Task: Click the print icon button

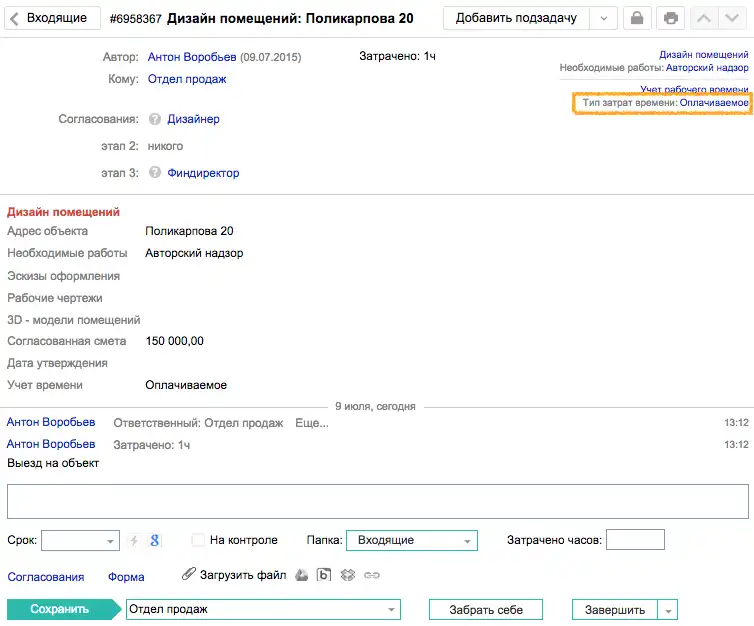Action: click(x=670, y=18)
